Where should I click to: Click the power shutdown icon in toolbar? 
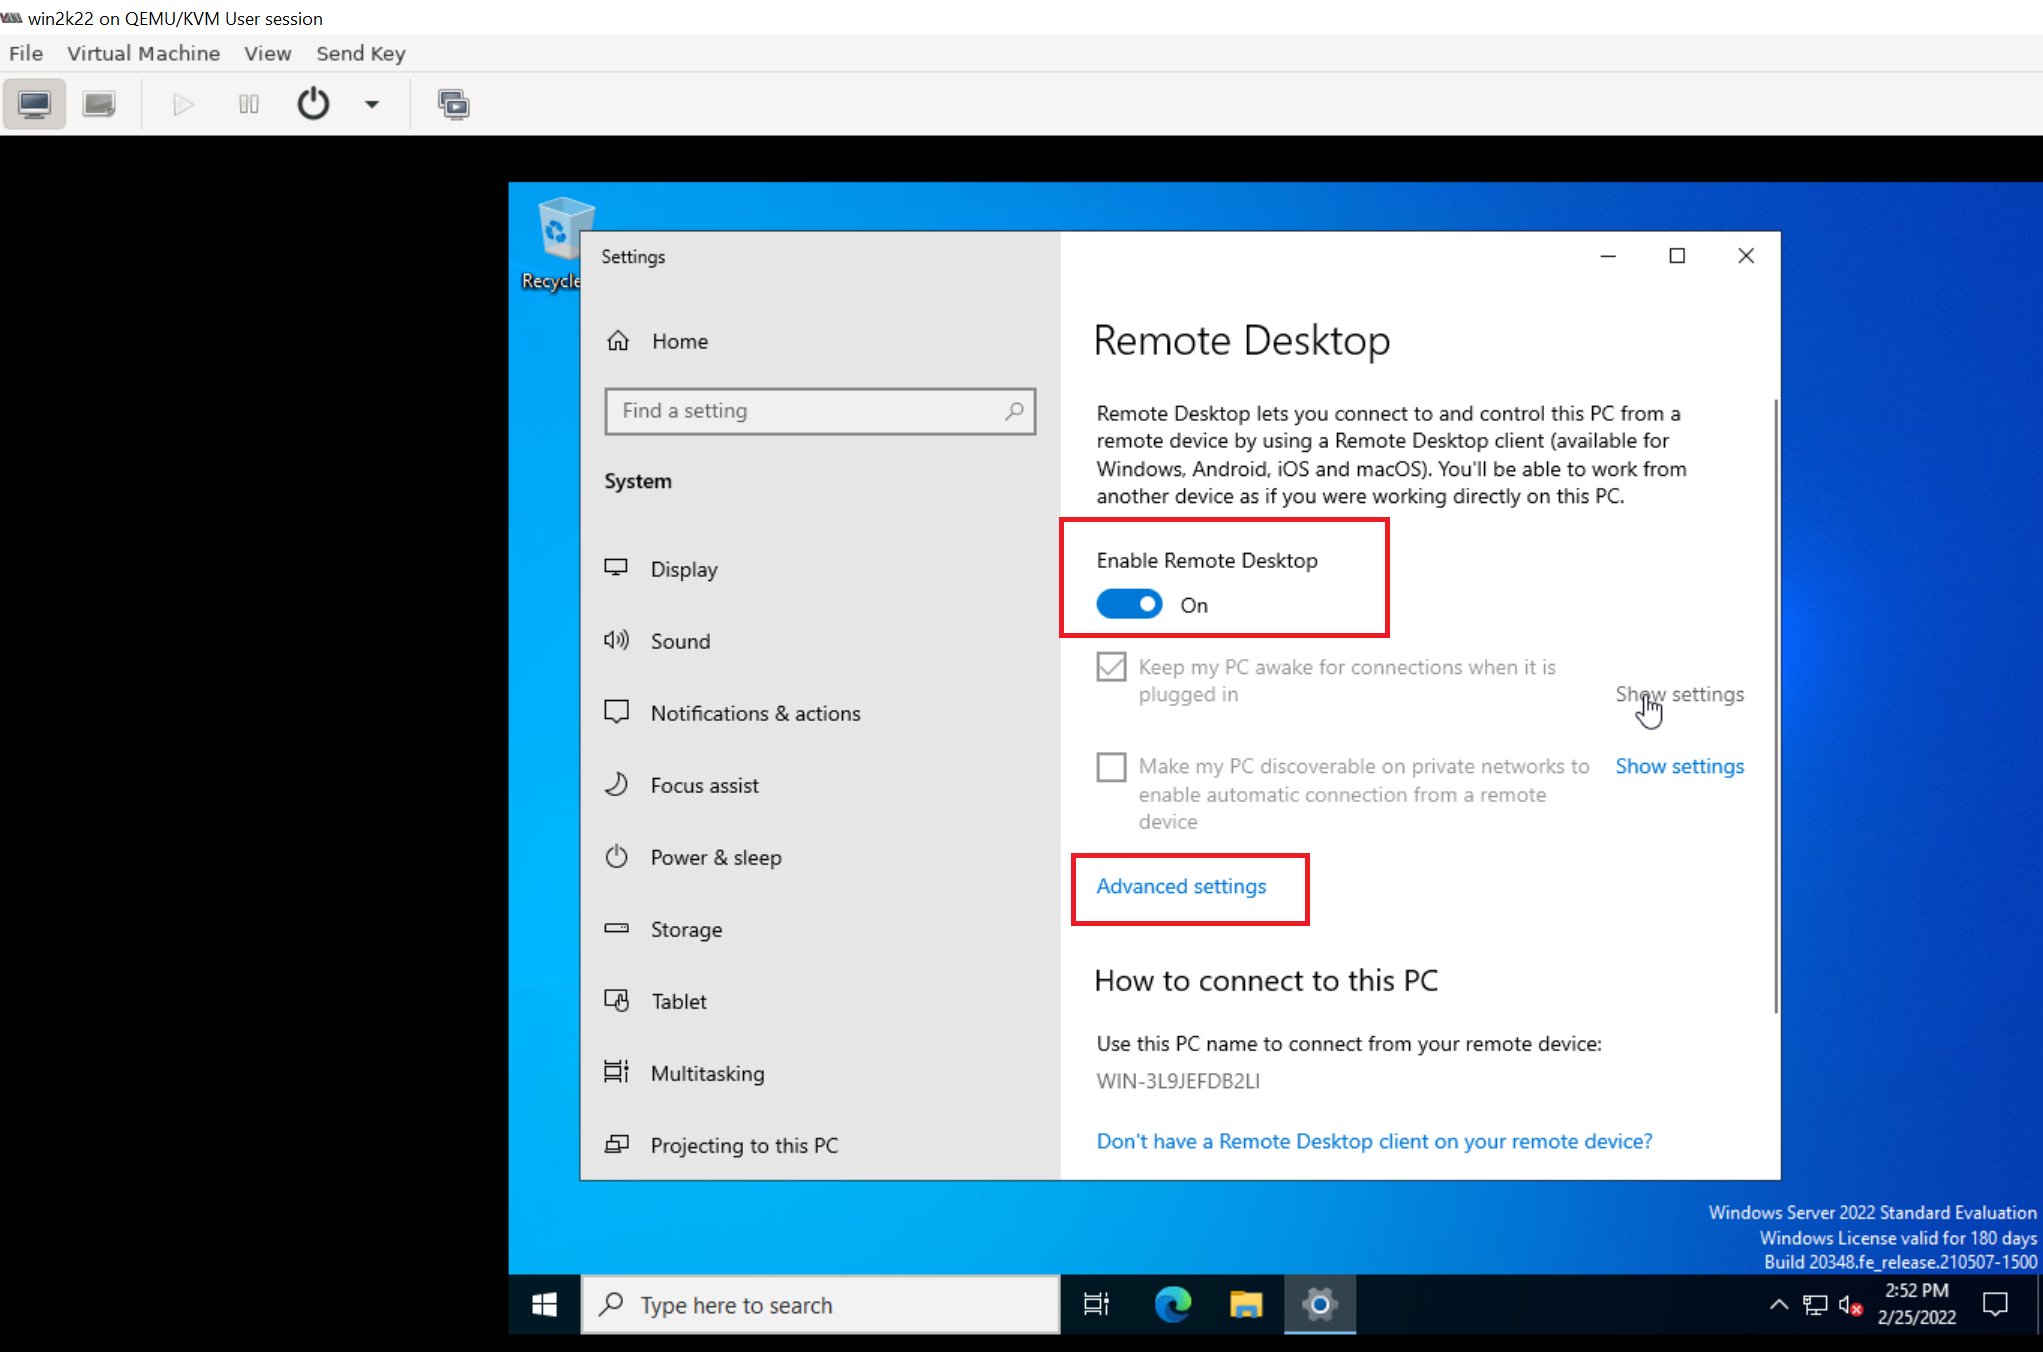[x=313, y=104]
